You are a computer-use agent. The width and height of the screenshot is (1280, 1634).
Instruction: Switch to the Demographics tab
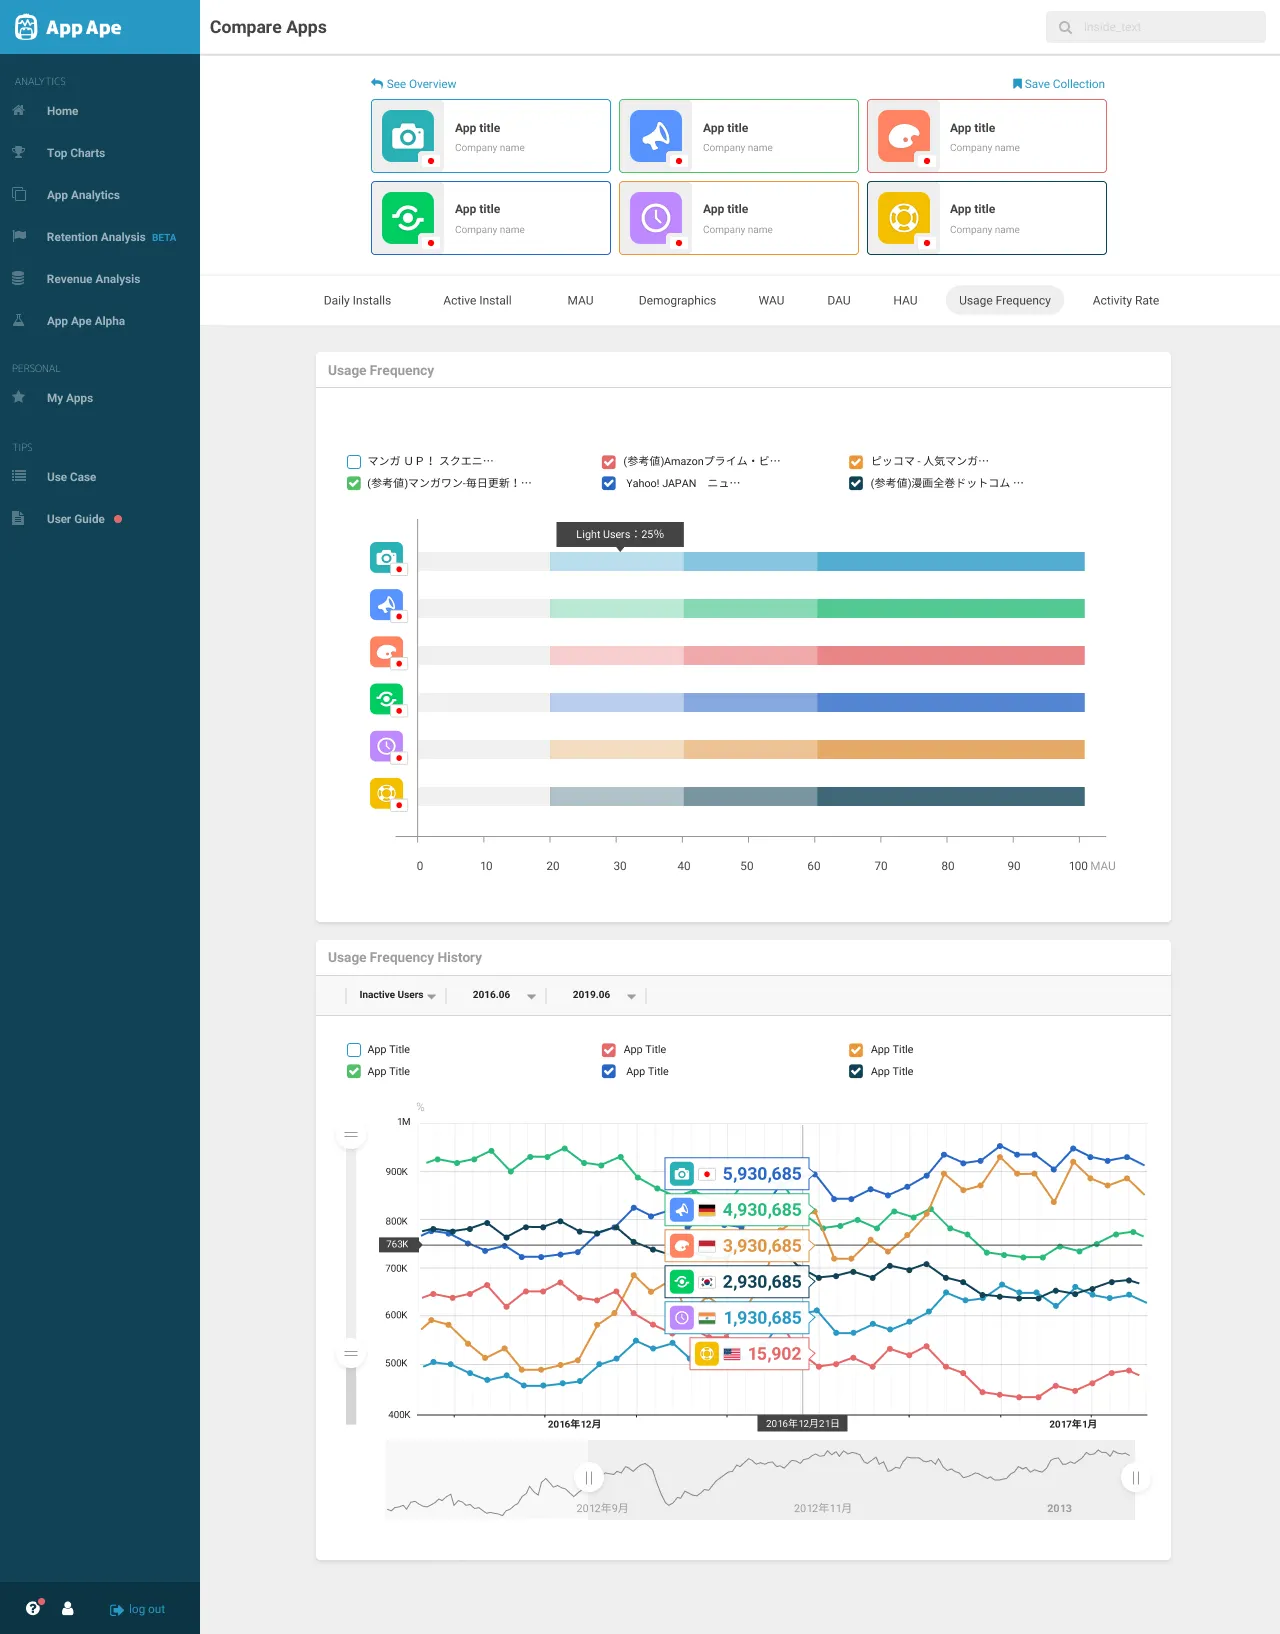tap(677, 301)
